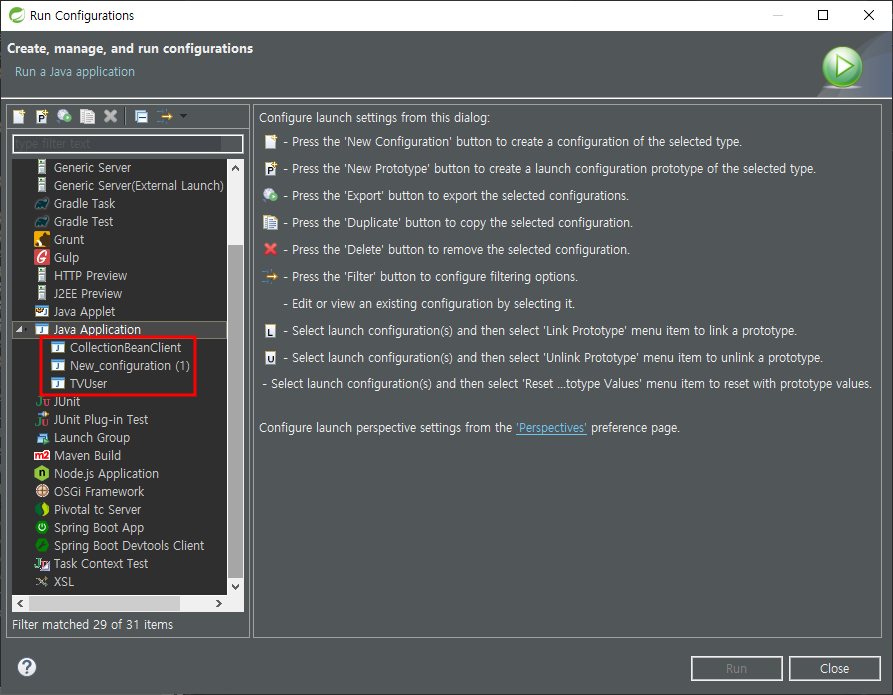Screen dimensions: 893x695
Task: Click the New Prototype toolbar icon
Action: click(42, 117)
